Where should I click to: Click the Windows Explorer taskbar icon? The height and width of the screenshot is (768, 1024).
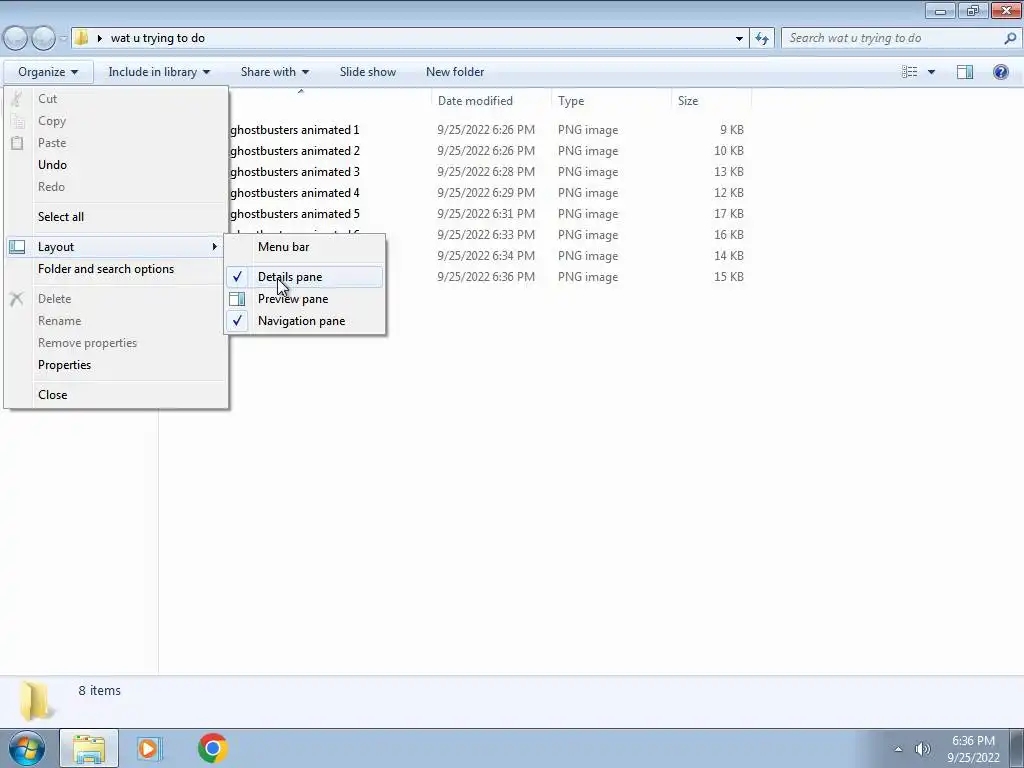tap(89, 748)
